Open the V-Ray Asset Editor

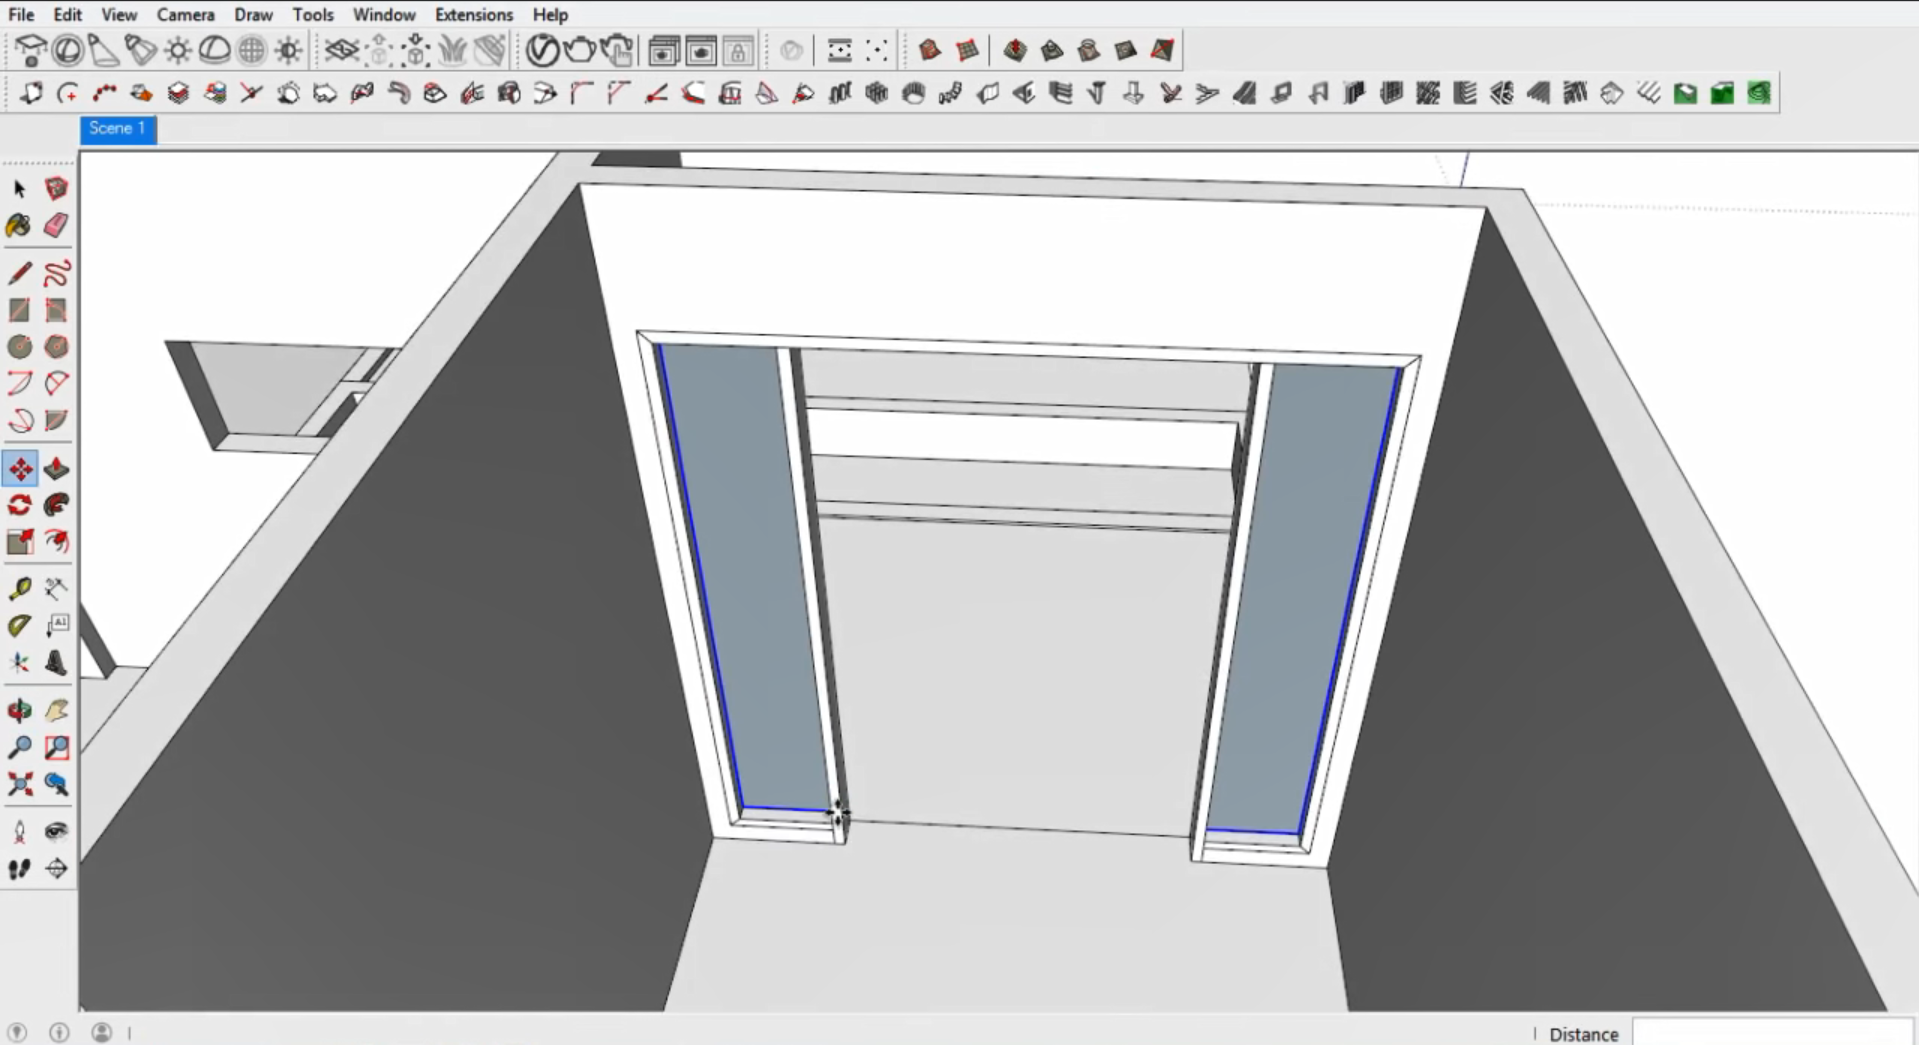click(x=542, y=50)
